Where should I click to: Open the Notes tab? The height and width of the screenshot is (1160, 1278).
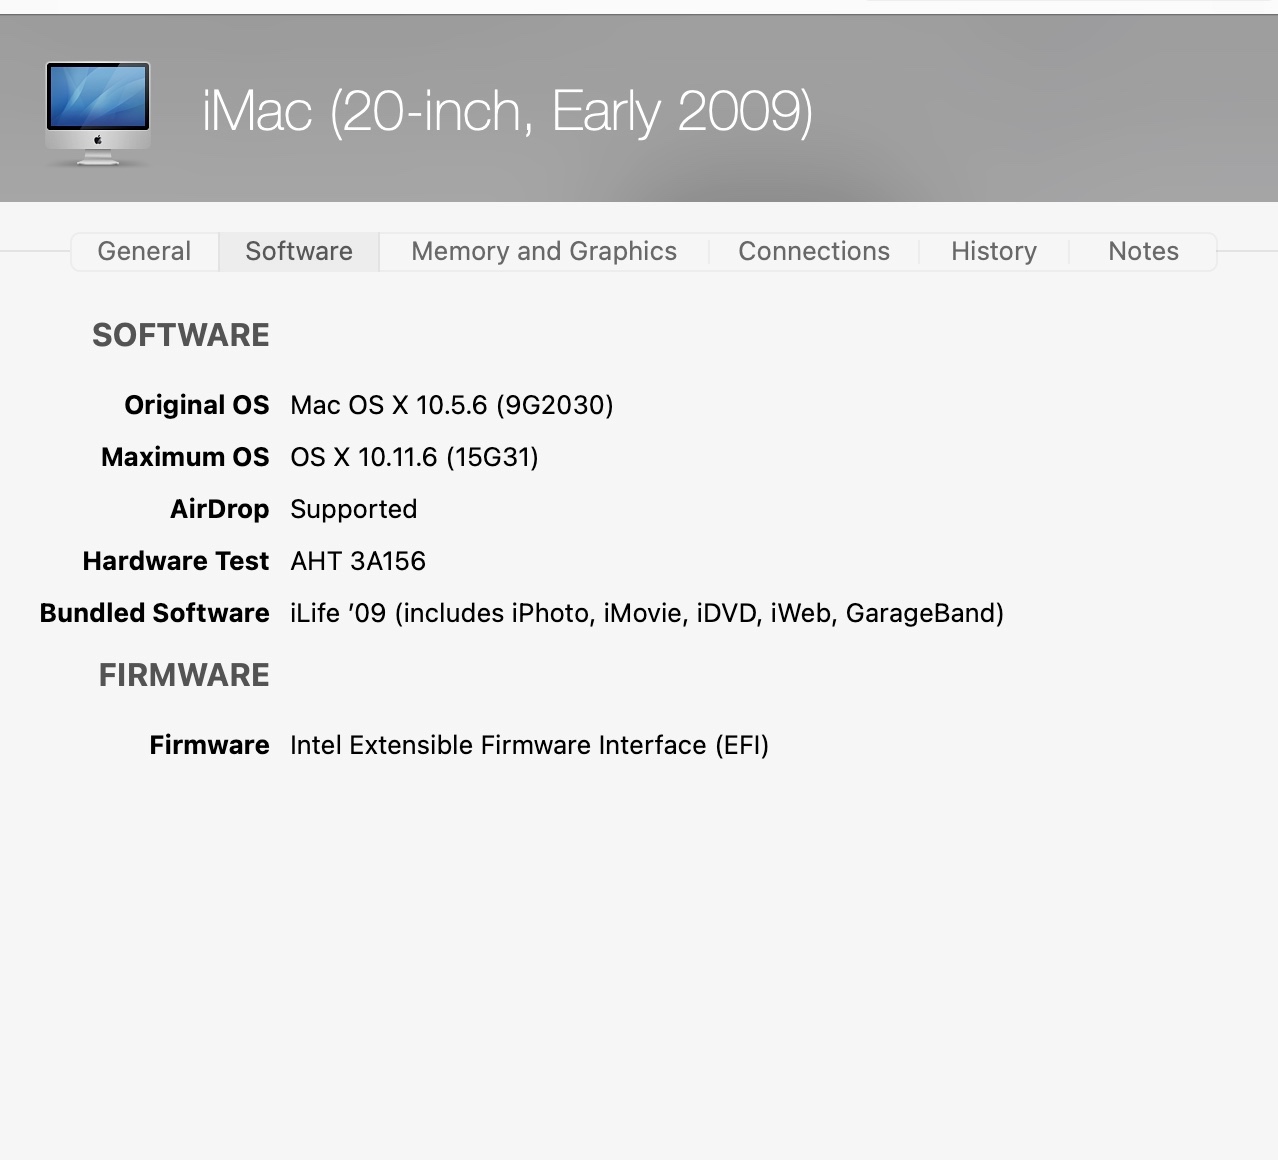tap(1143, 251)
